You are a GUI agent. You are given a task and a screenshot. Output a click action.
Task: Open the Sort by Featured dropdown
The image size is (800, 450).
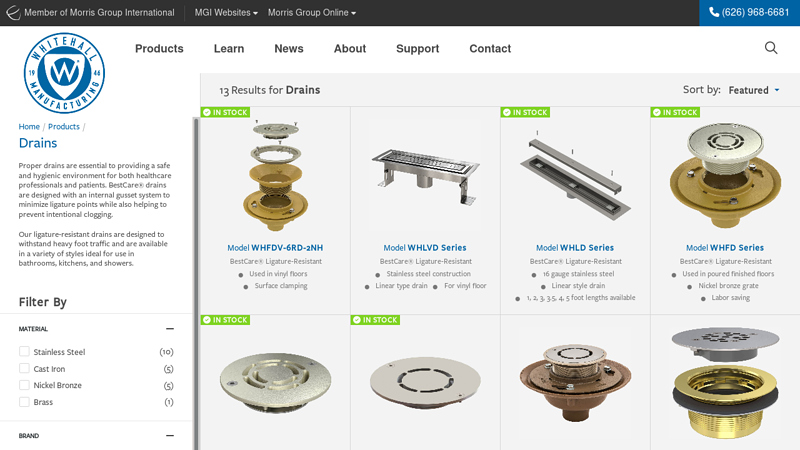tap(754, 90)
